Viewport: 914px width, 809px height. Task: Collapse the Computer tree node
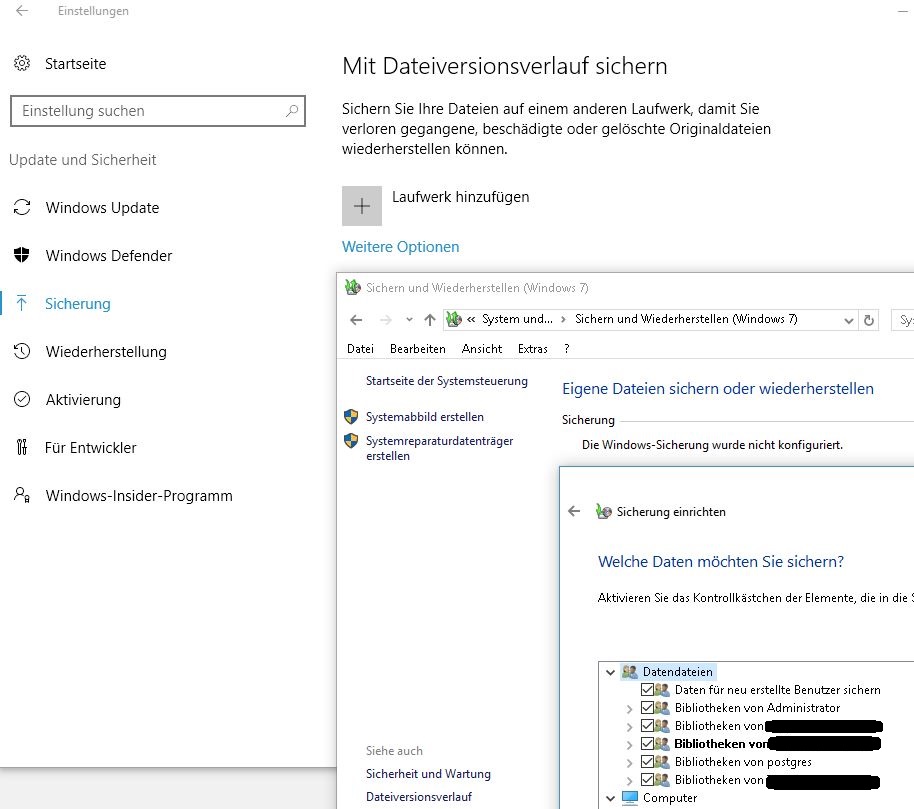[x=610, y=798]
